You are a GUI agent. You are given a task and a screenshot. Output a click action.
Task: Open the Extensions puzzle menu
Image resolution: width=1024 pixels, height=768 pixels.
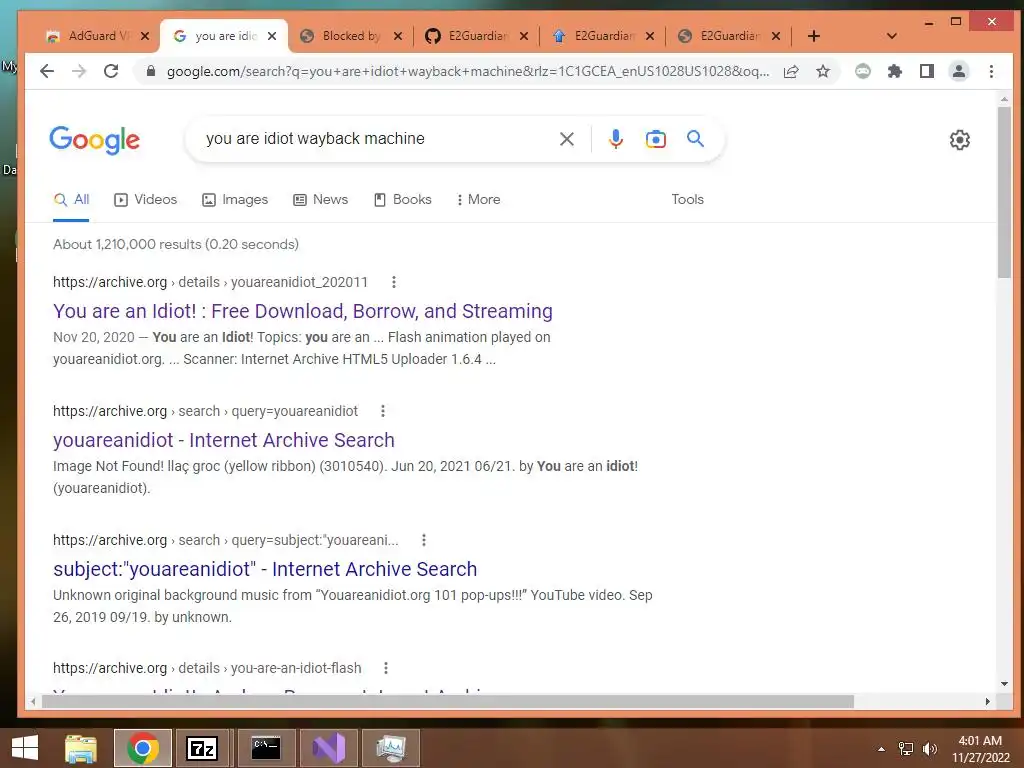point(895,71)
